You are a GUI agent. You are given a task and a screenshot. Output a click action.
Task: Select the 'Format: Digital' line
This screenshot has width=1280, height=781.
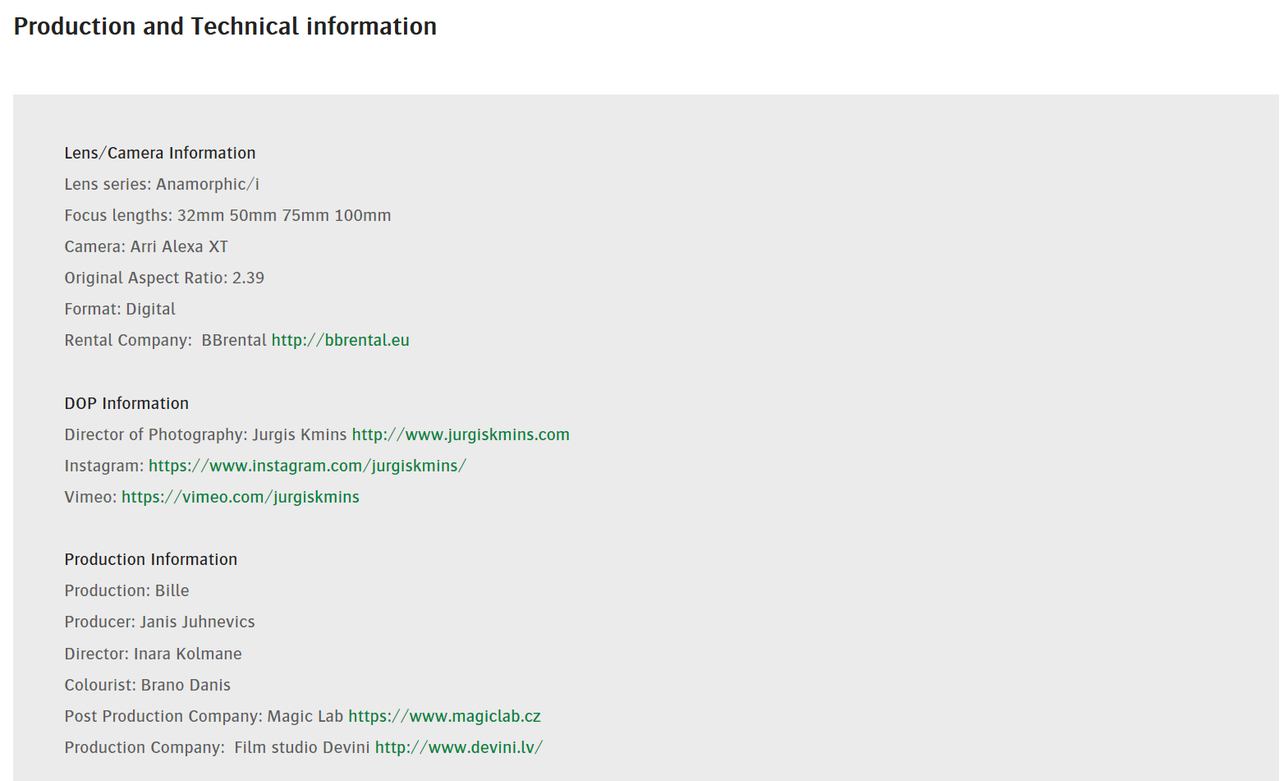tap(120, 309)
